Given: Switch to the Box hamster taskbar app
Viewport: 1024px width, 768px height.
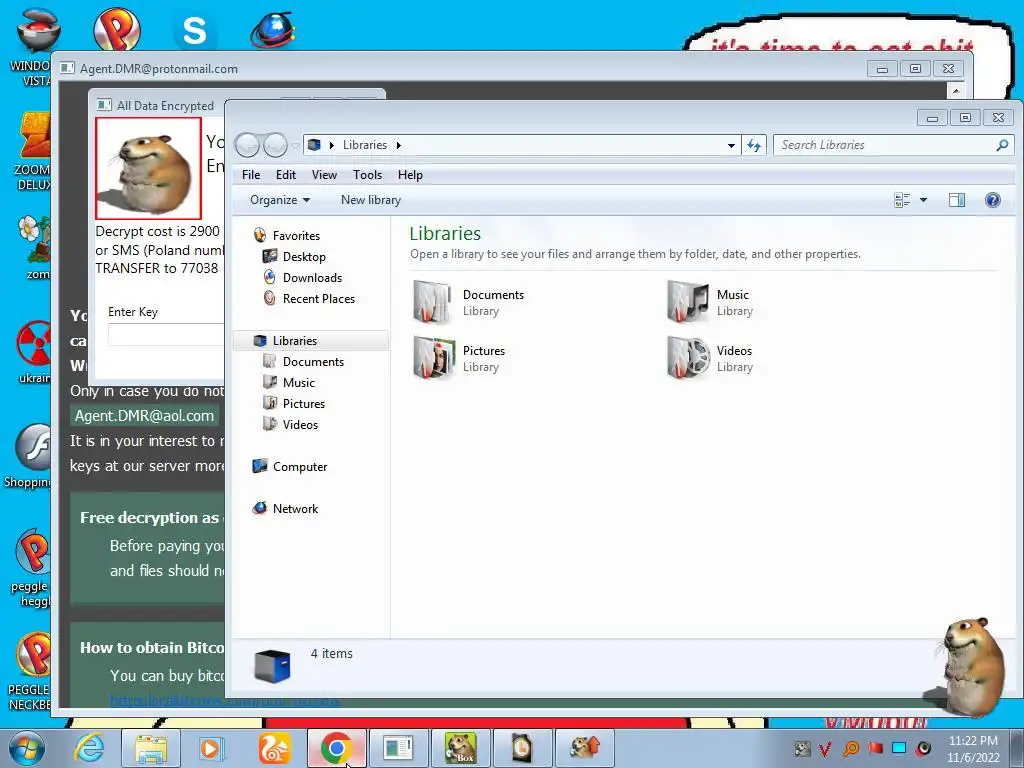Looking at the screenshot, I should (461, 748).
